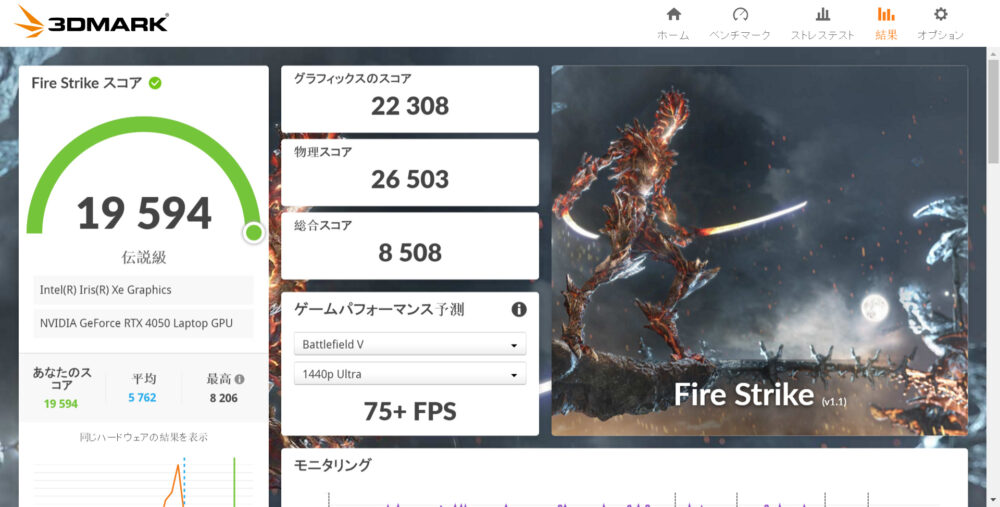Image resolution: width=1000 pixels, height=507 pixels.
Task: Open the オプション gear icon
Action: [x=941, y=14]
